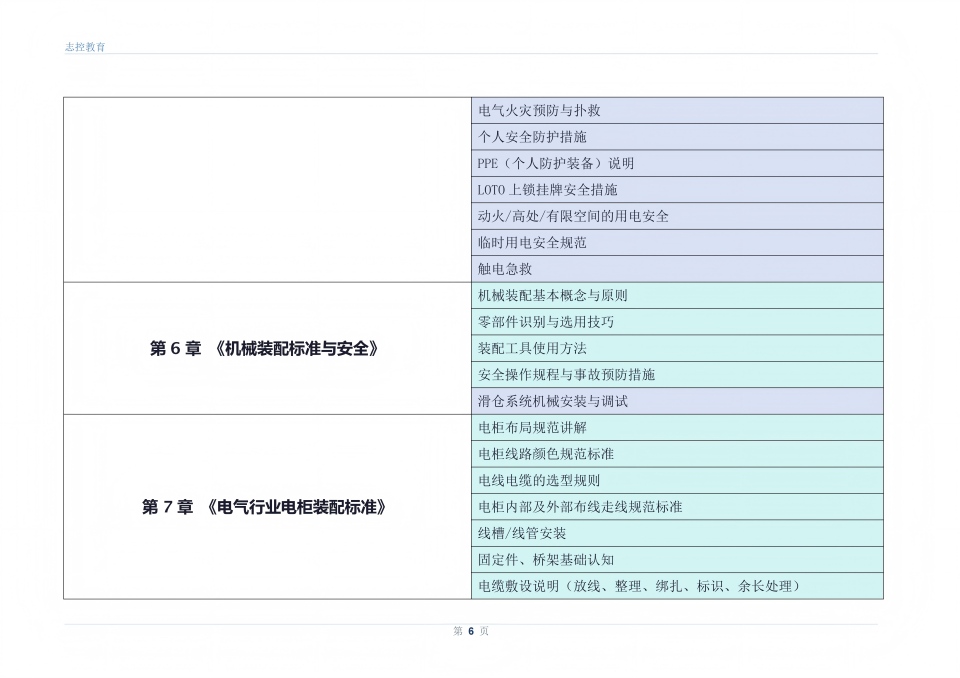Click the 电柜线路颜色规范标准 cell
Screen dimensions: 960x678
(677, 454)
